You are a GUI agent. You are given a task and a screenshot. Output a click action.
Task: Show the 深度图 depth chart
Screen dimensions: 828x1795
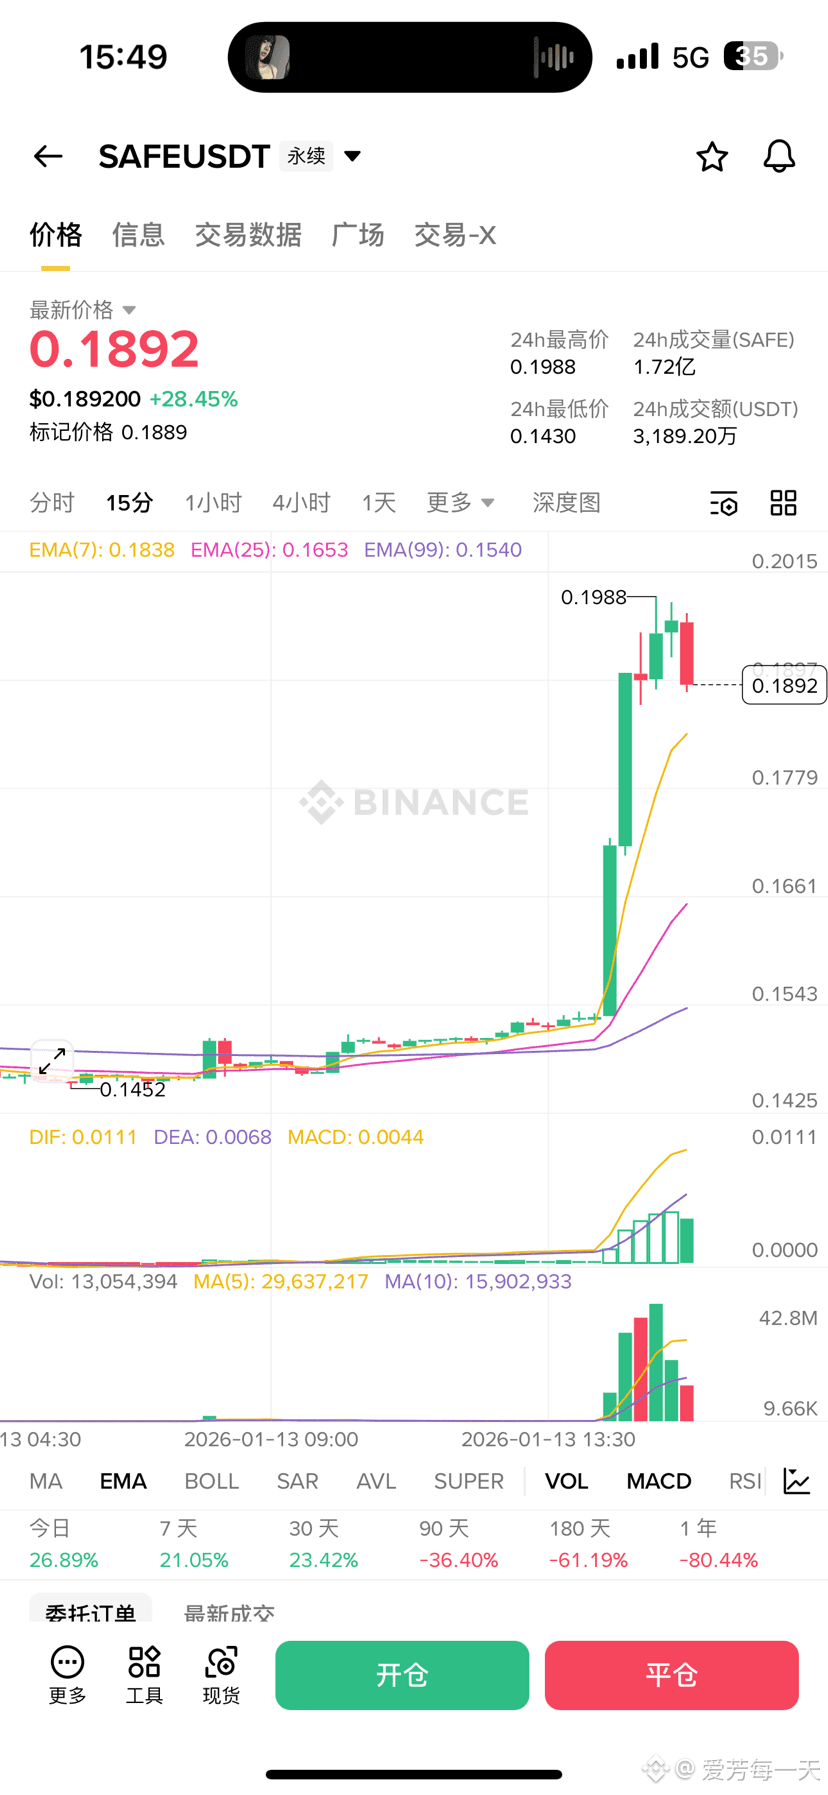click(x=566, y=503)
